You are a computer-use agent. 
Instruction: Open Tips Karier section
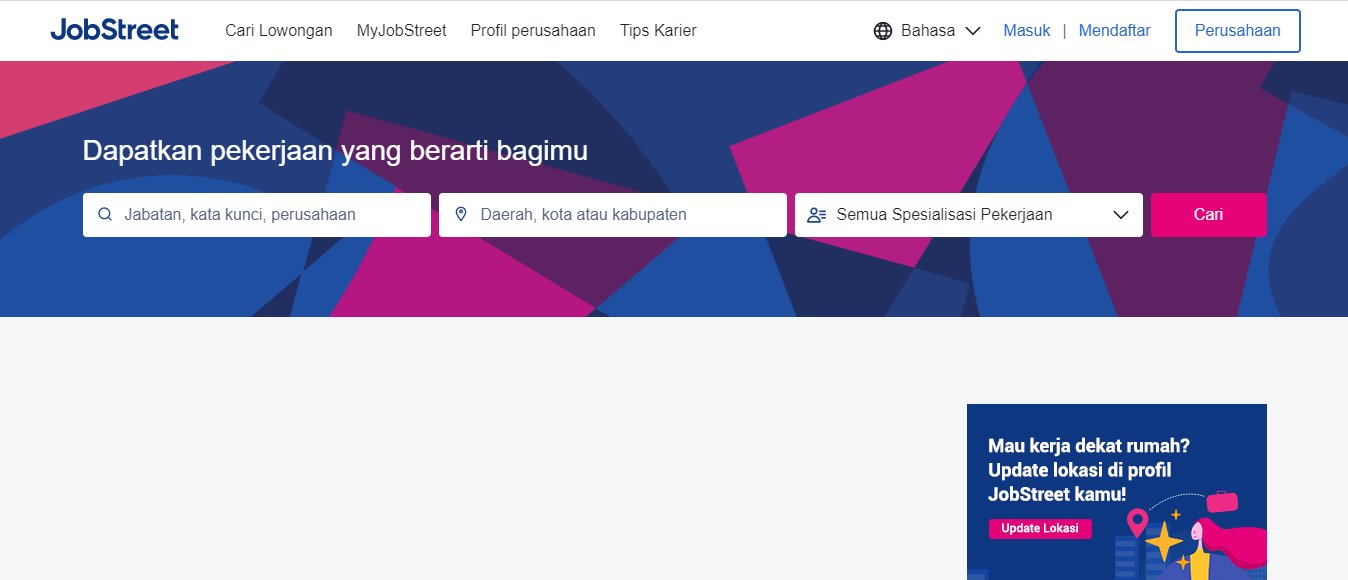658,30
